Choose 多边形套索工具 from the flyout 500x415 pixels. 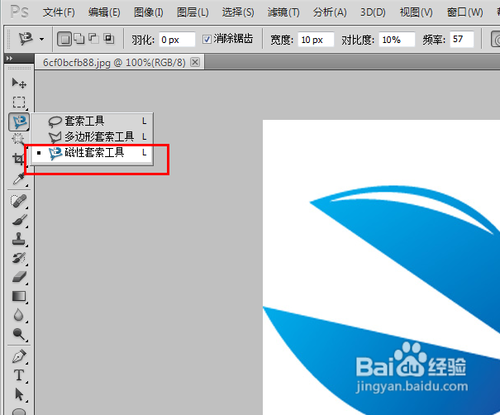(x=92, y=137)
